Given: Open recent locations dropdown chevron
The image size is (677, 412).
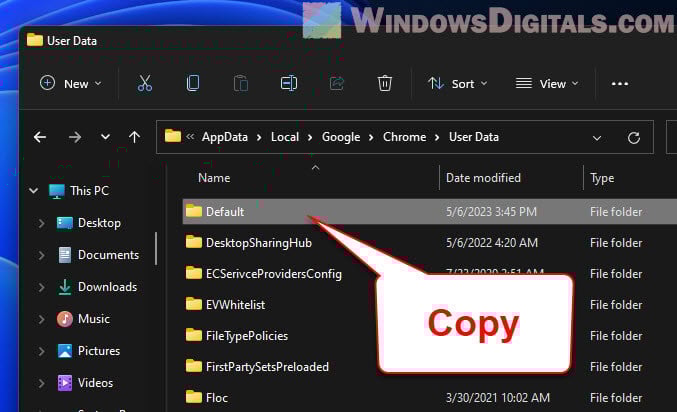Looking at the screenshot, I should [x=105, y=137].
